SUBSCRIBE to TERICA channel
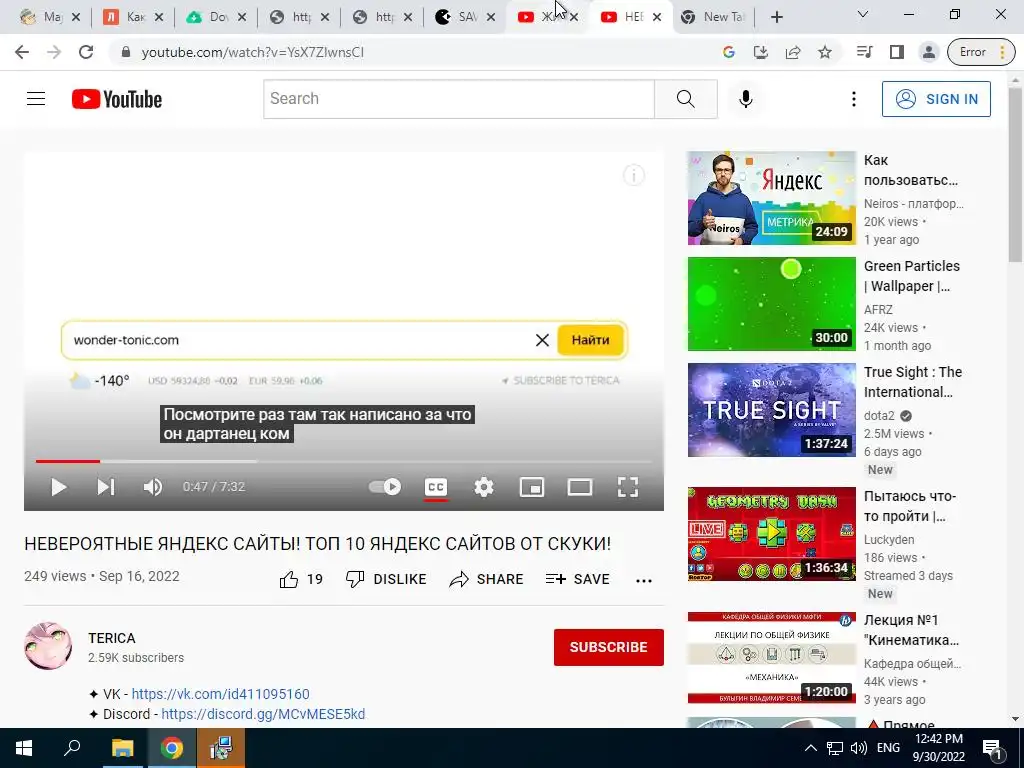Image resolution: width=1024 pixels, height=768 pixels. coord(609,647)
